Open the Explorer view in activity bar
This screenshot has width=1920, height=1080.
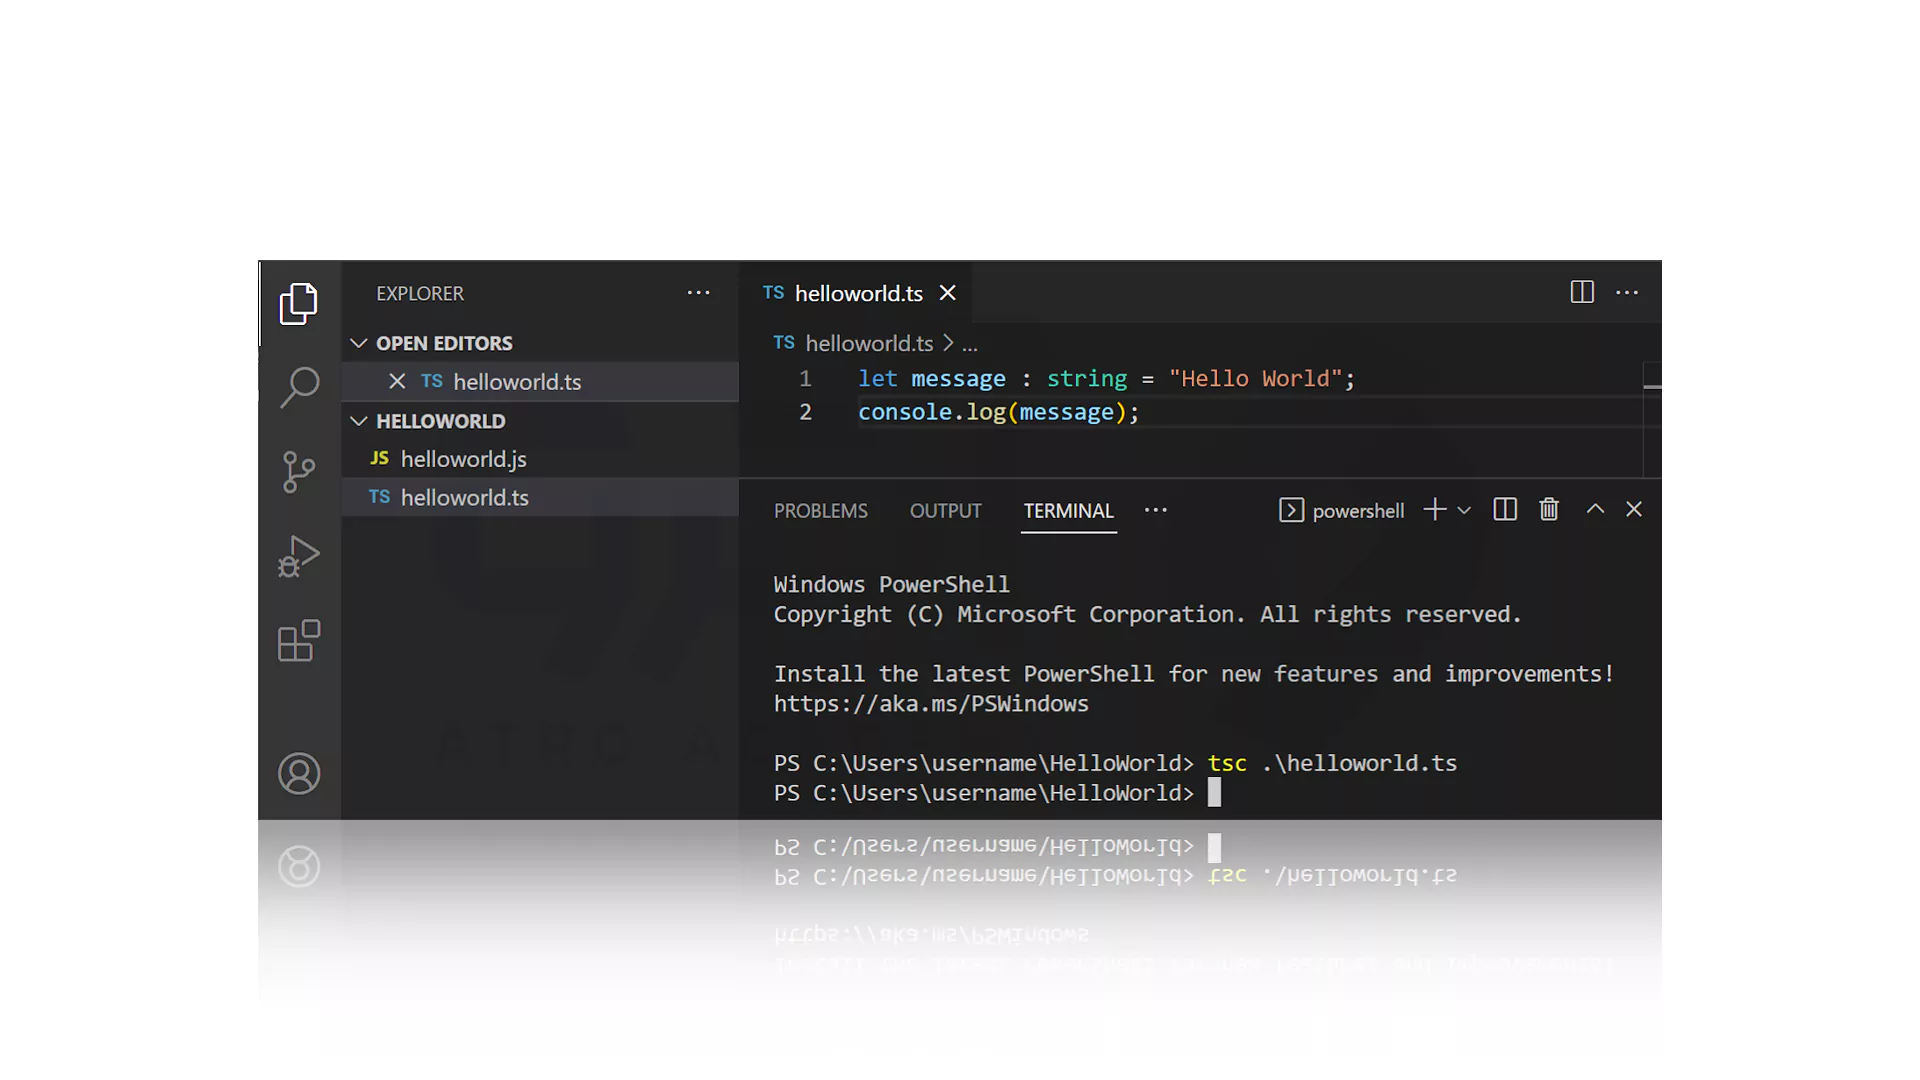click(298, 304)
